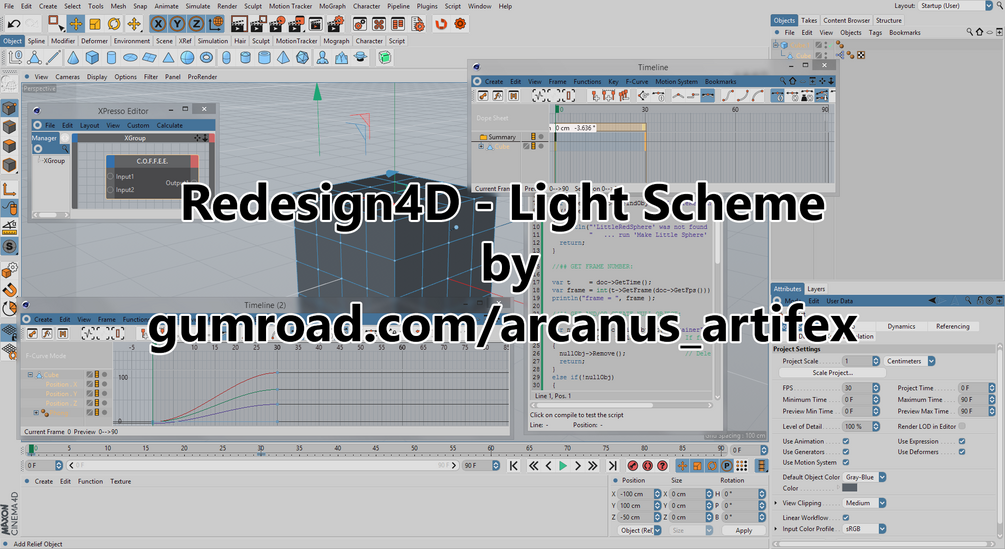Viewport: 1005px width, 549px height.
Task: Click the Apply button in coordinates
Action: click(x=743, y=530)
